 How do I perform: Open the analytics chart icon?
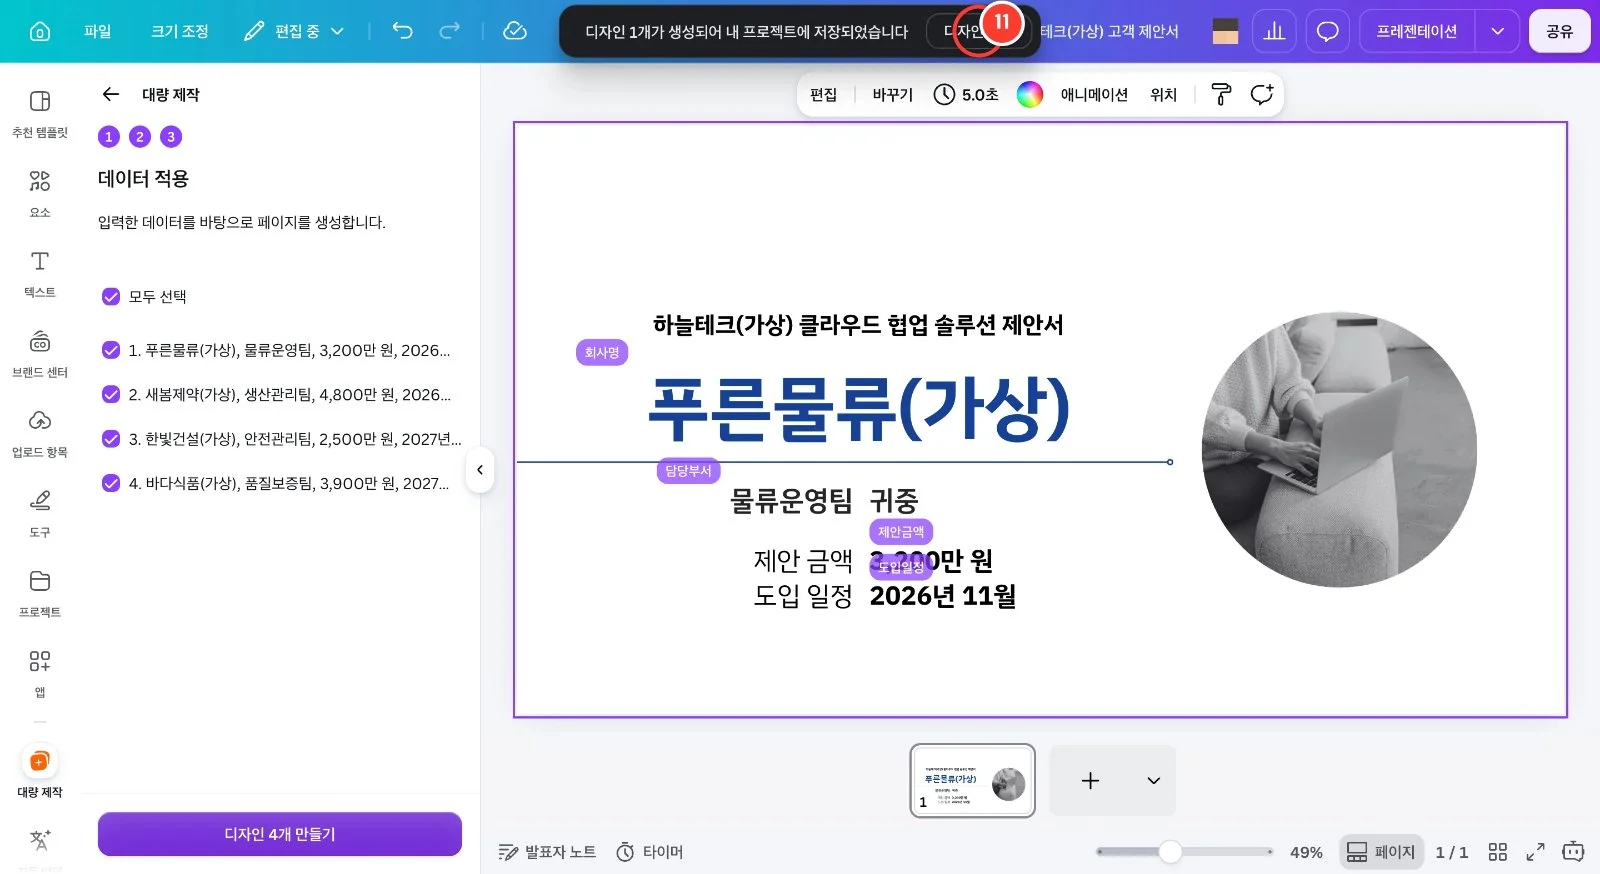pos(1274,31)
